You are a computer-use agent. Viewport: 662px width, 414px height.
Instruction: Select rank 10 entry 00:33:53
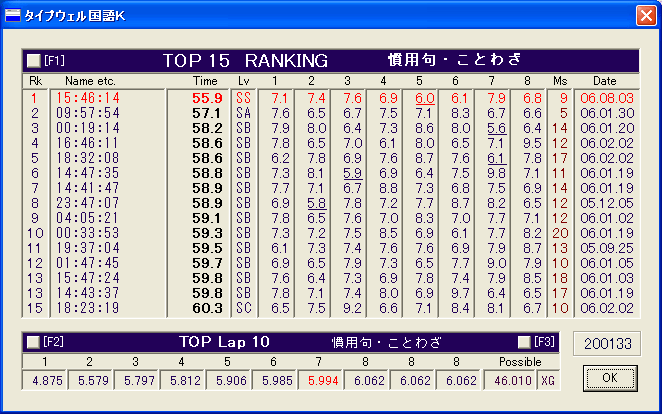(88, 233)
